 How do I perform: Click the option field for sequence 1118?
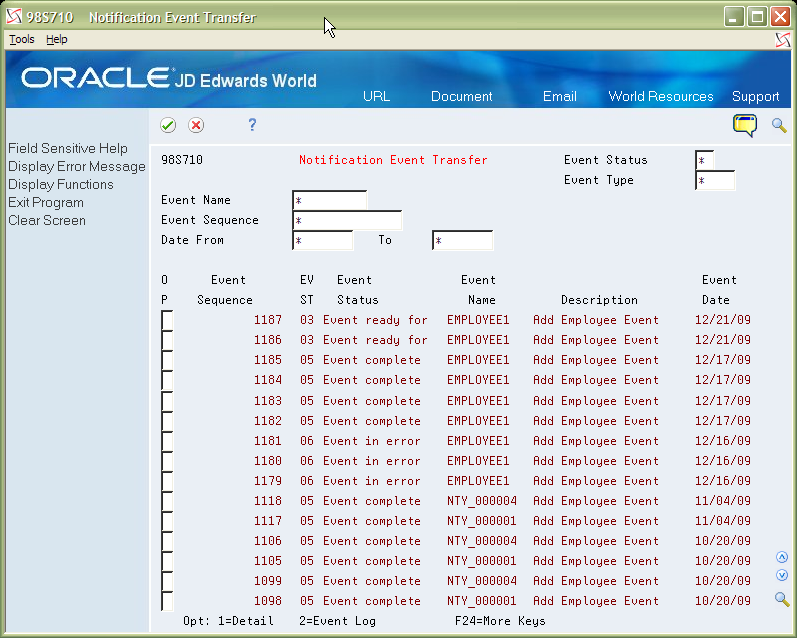[167, 501]
